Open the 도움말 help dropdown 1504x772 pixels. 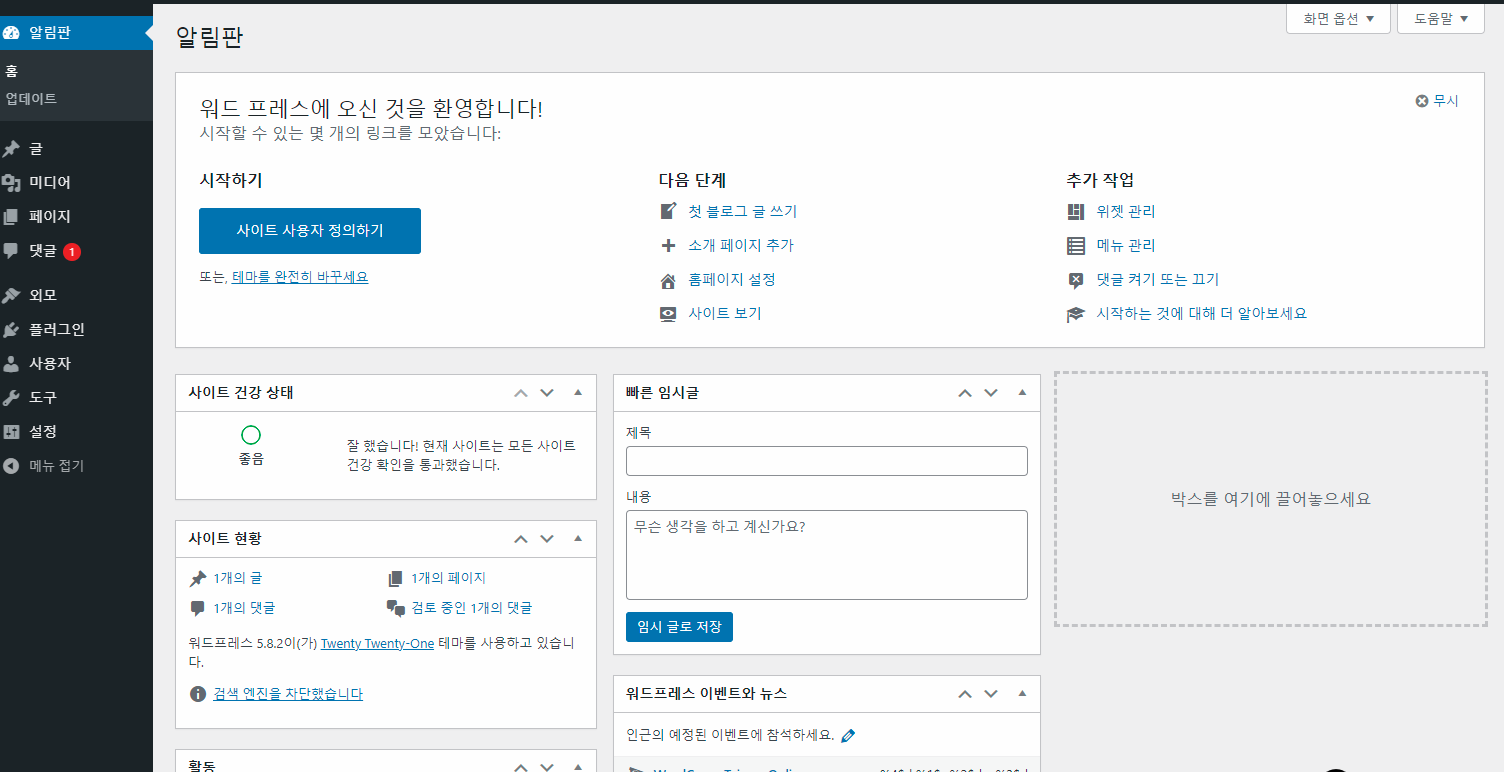[1441, 18]
